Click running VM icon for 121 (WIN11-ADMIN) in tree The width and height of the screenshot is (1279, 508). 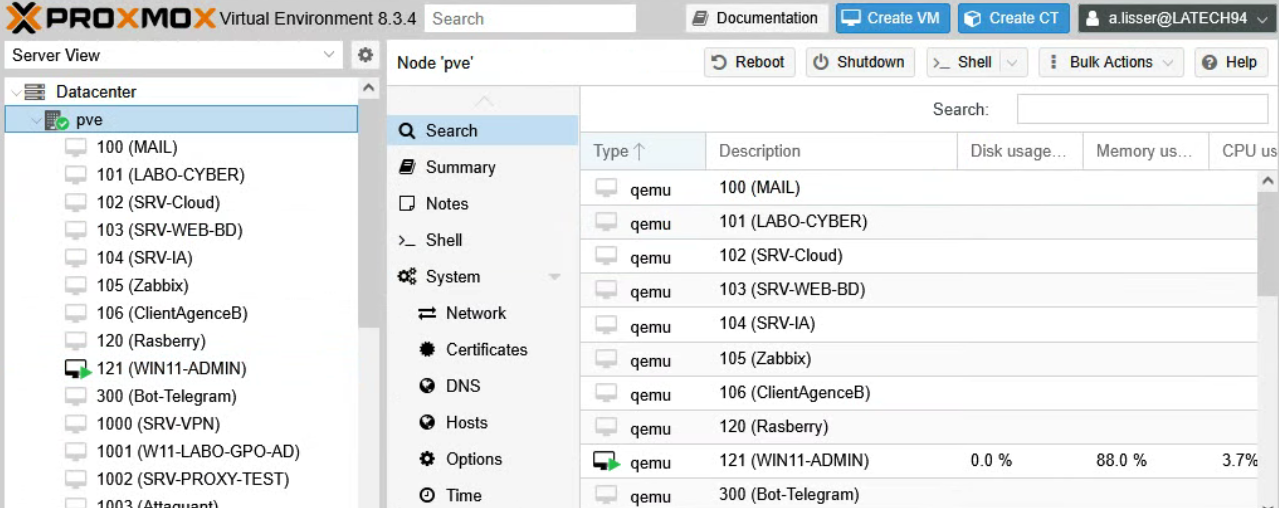pos(78,369)
